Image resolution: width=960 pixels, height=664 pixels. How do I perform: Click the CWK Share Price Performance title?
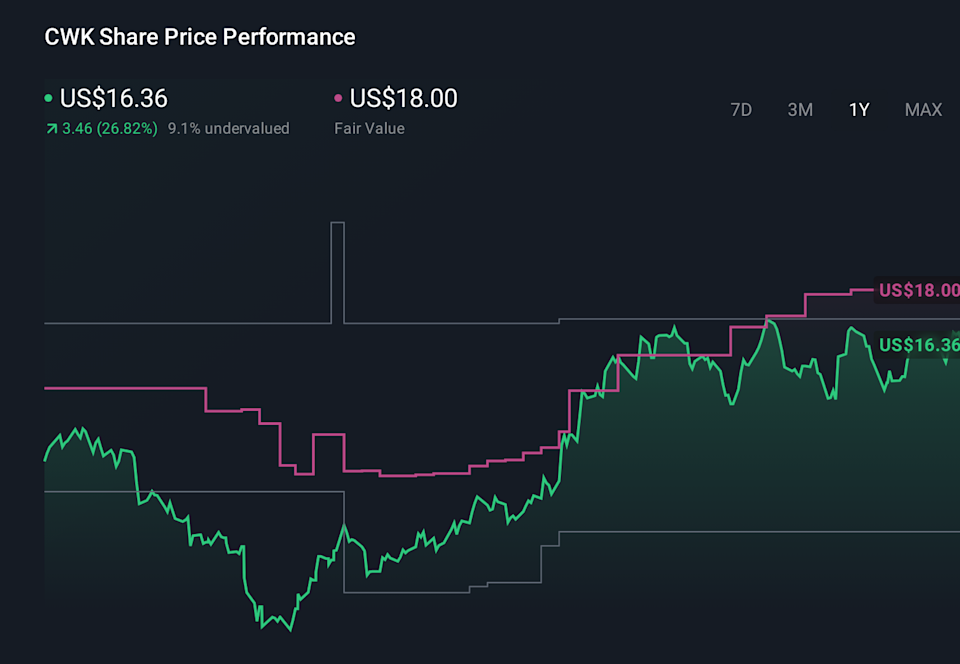(x=200, y=37)
